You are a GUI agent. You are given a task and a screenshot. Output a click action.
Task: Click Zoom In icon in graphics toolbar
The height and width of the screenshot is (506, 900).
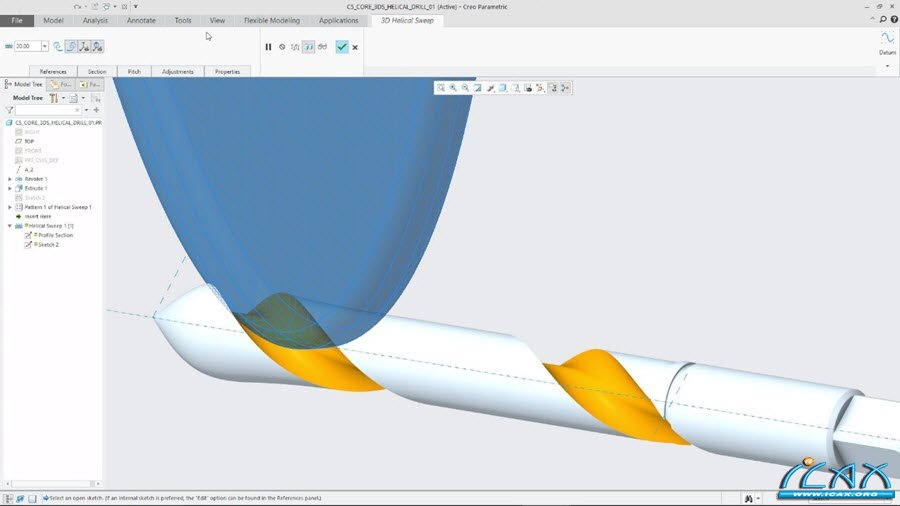tap(453, 88)
